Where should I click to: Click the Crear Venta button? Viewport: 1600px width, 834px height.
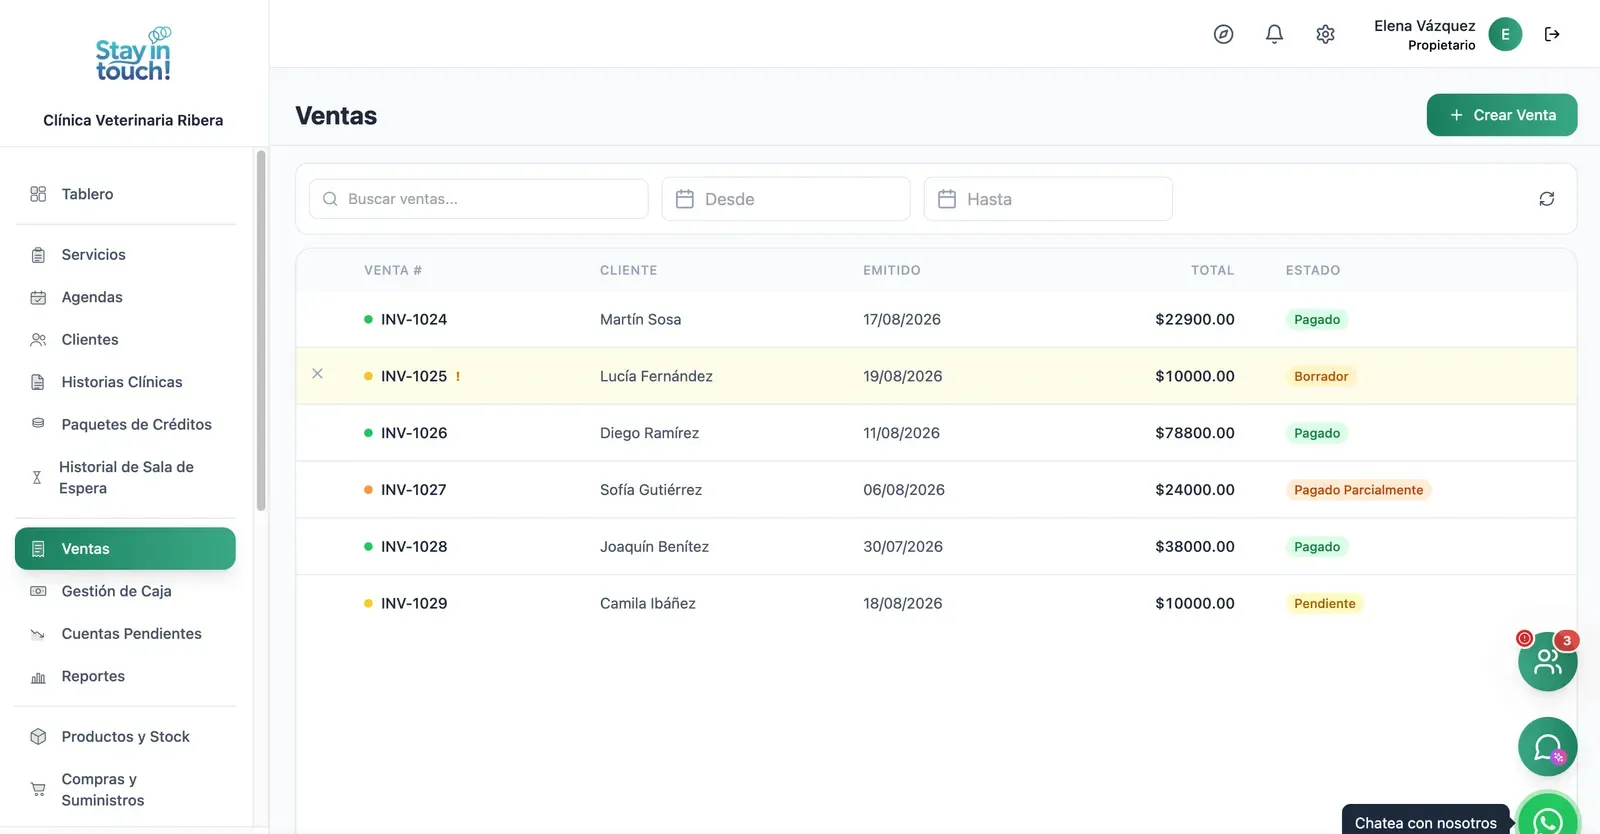[1501, 115]
